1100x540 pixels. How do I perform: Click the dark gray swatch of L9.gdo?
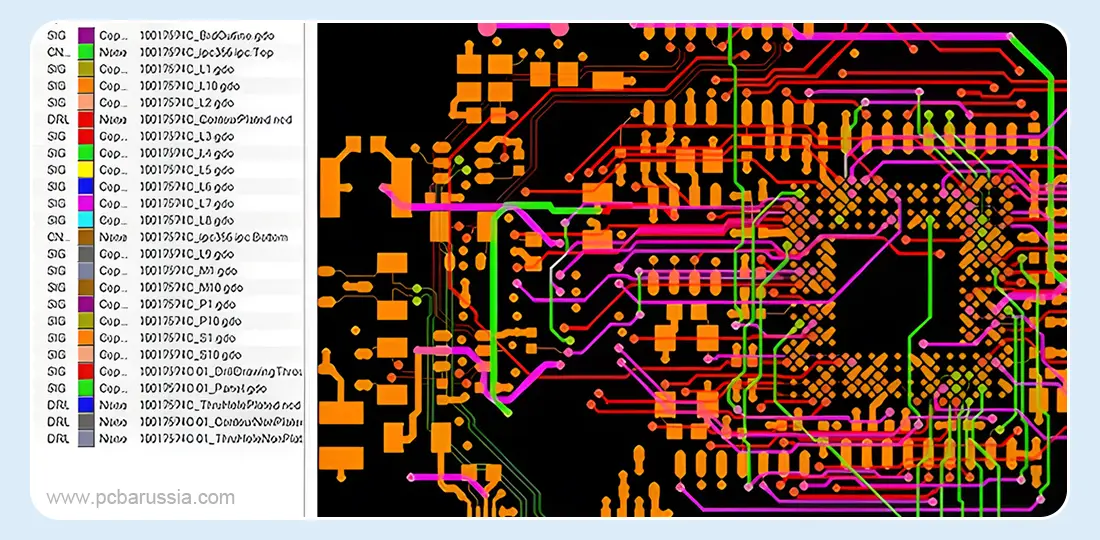[86, 254]
